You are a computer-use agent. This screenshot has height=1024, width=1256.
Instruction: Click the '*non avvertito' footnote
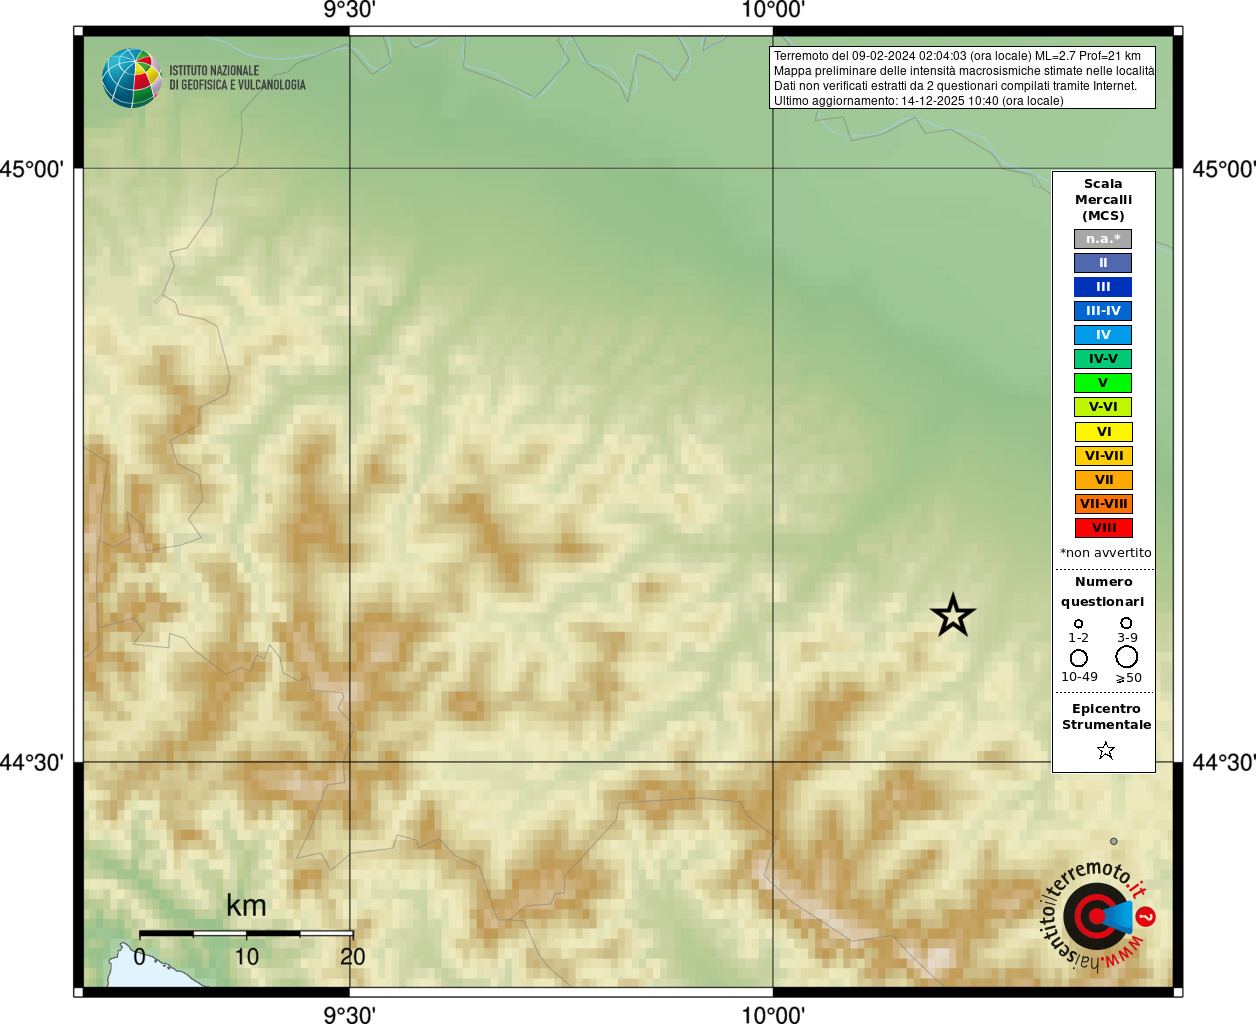(x=1105, y=553)
